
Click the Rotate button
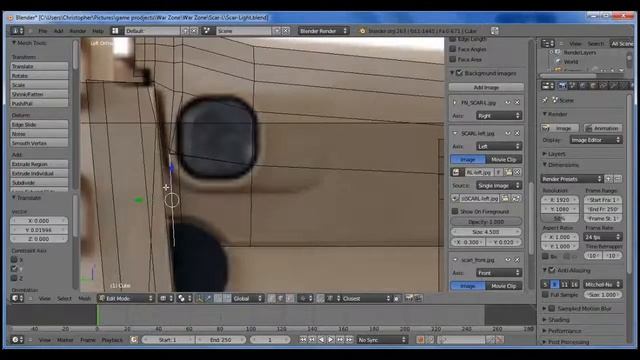point(39,76)
